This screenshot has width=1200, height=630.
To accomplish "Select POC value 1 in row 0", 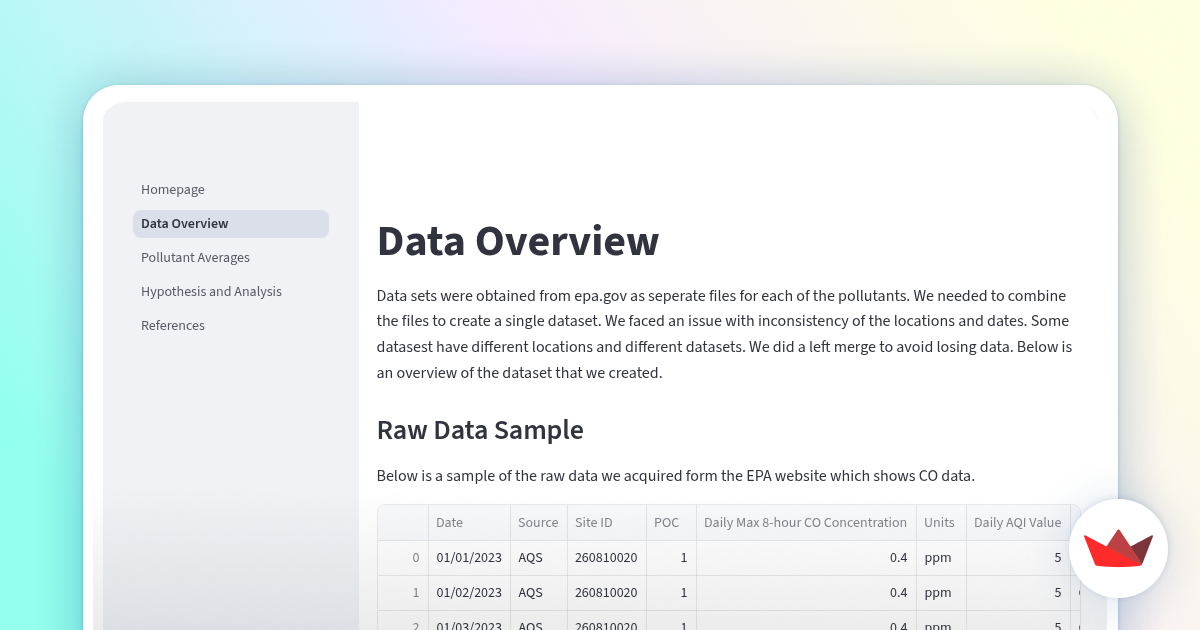I will (671, 558).
